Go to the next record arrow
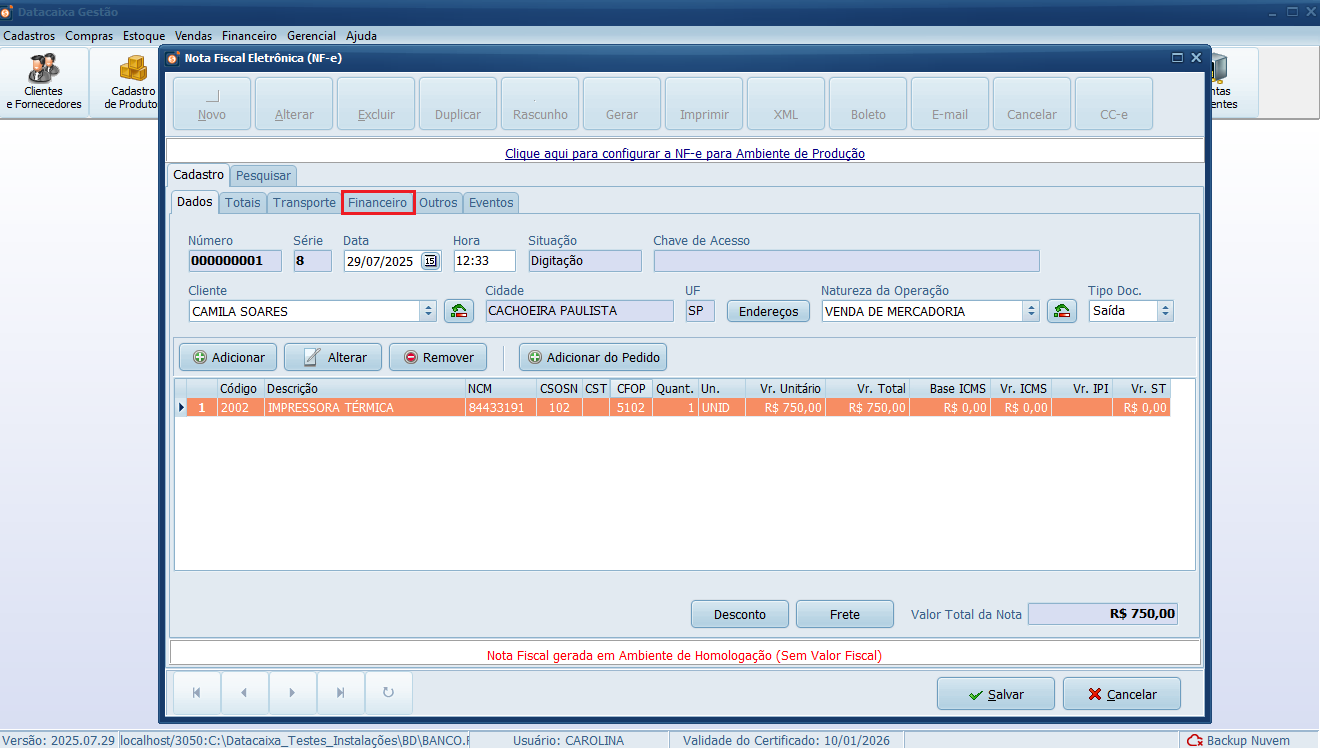Viewport: 1320px width, 749px height. pyautogui.click(x=292, y=692)
